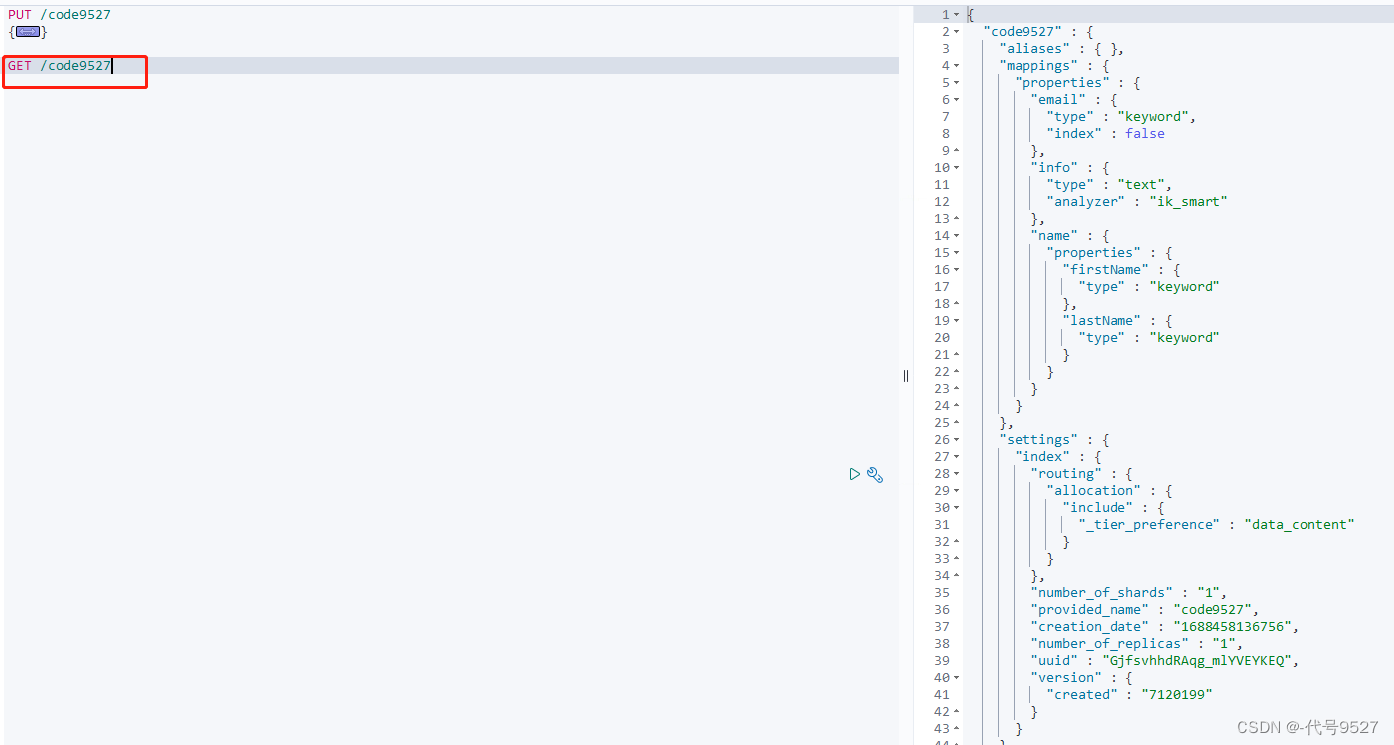Click the "created" : "7120199" line
This screenshot has height=745, width=1394.
point(1129,694)
